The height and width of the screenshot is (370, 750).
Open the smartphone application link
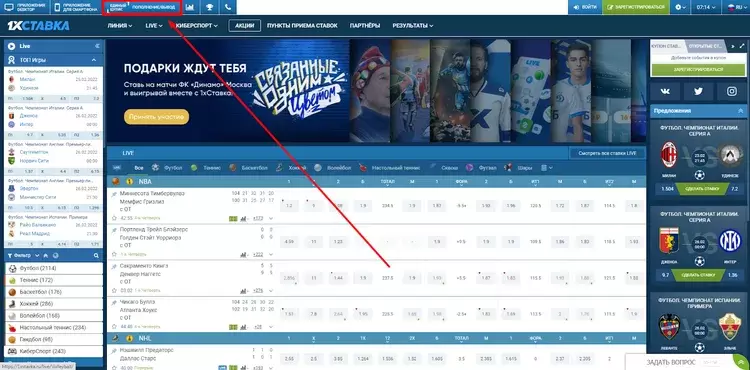coord(75,7)
